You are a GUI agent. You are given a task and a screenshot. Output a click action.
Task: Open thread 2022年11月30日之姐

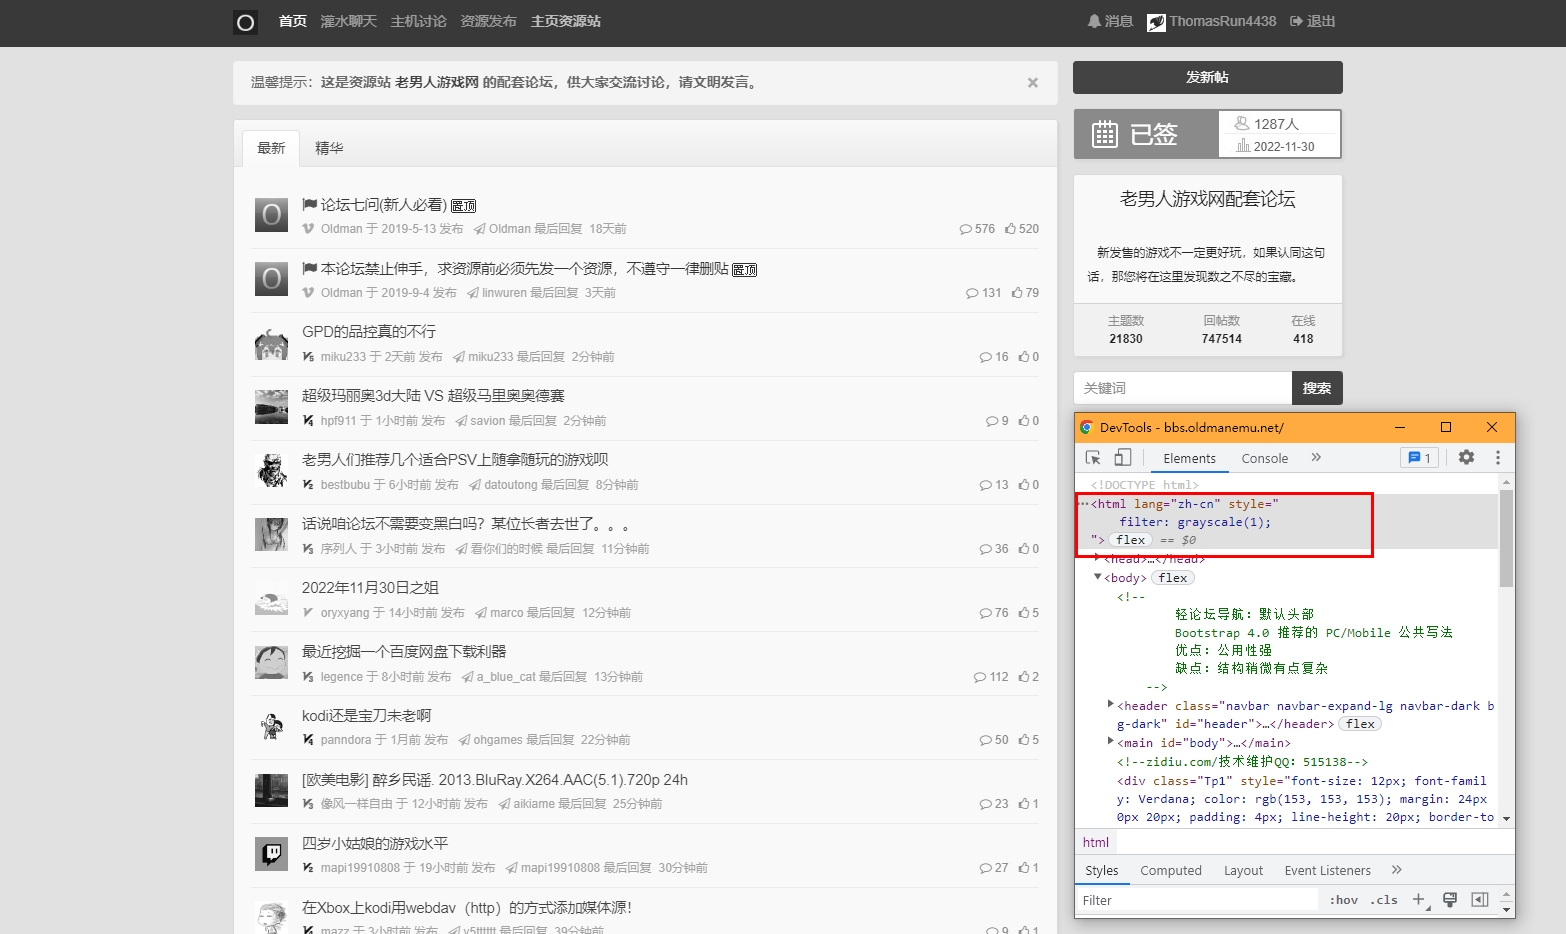point(370,588)
